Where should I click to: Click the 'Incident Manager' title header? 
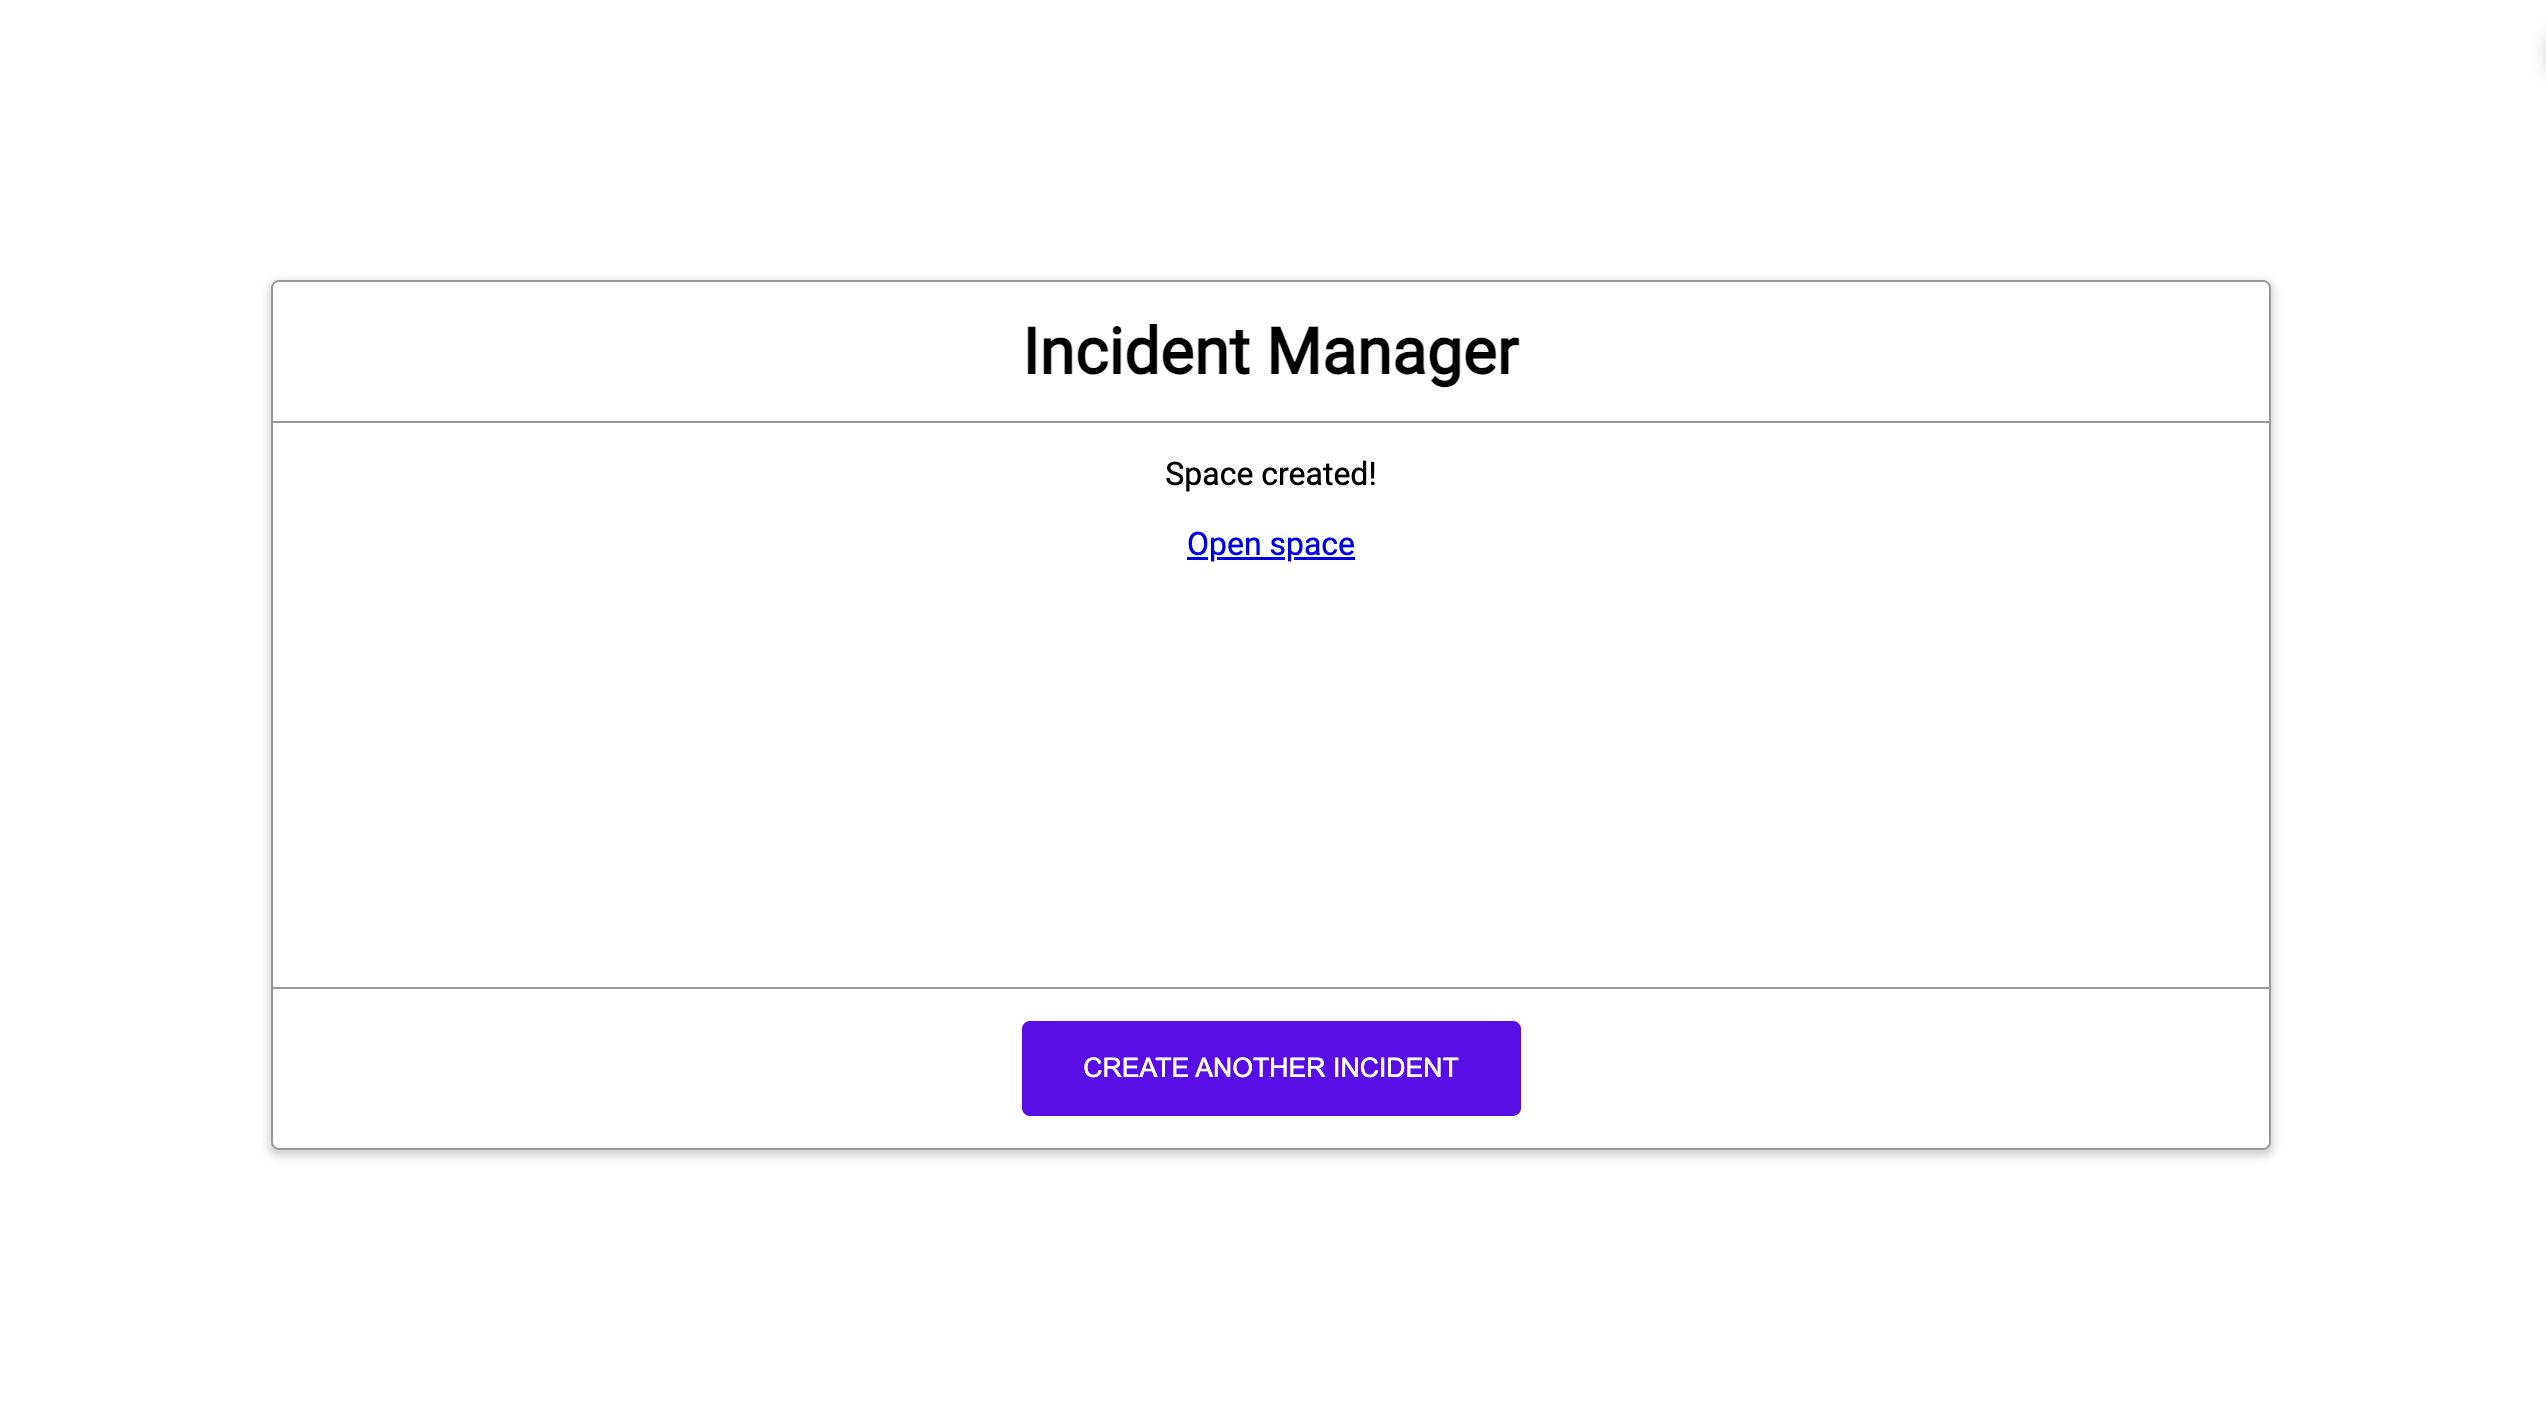point(1271,350)
